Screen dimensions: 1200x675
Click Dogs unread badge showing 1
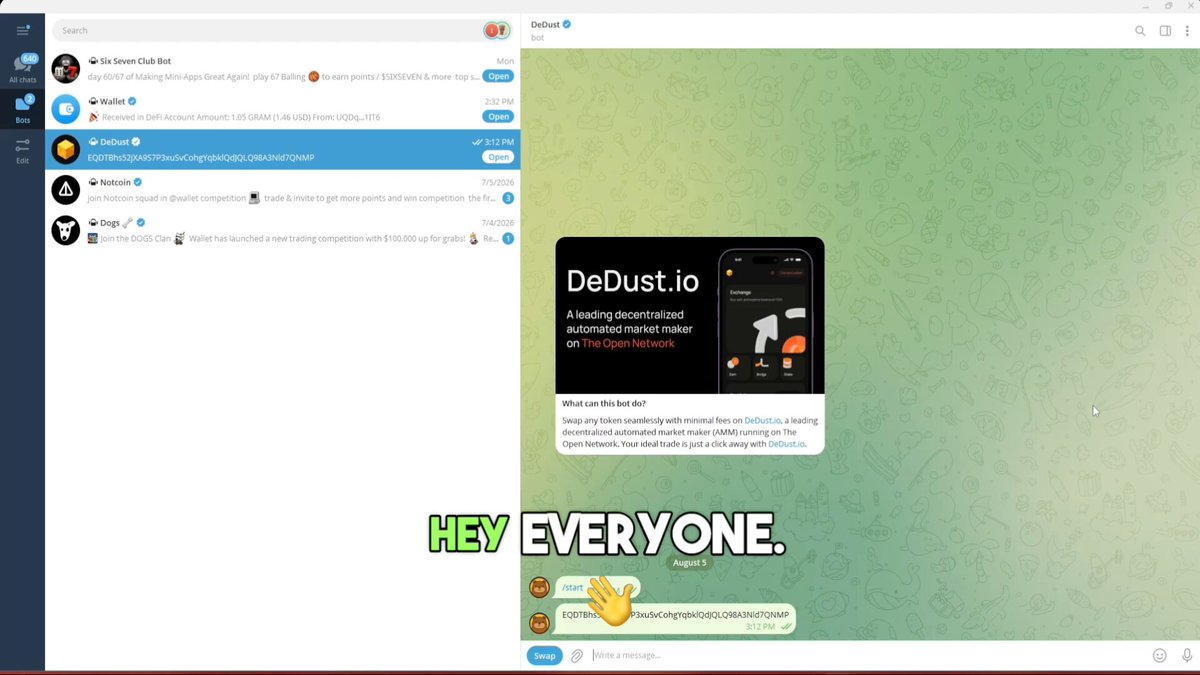point(508,238)
